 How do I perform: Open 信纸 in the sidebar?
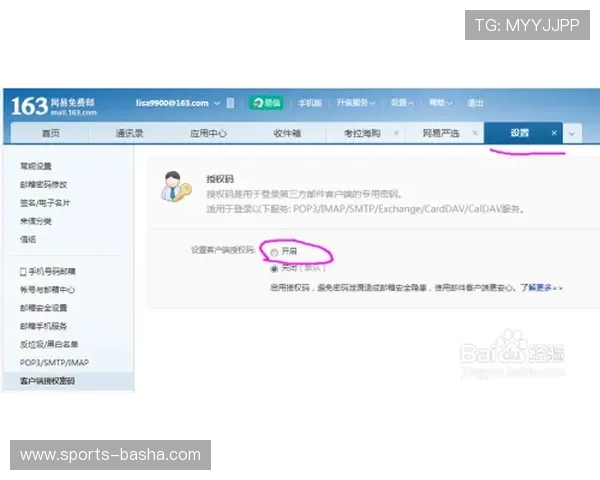pyautogui.click(x=28, y=240)
